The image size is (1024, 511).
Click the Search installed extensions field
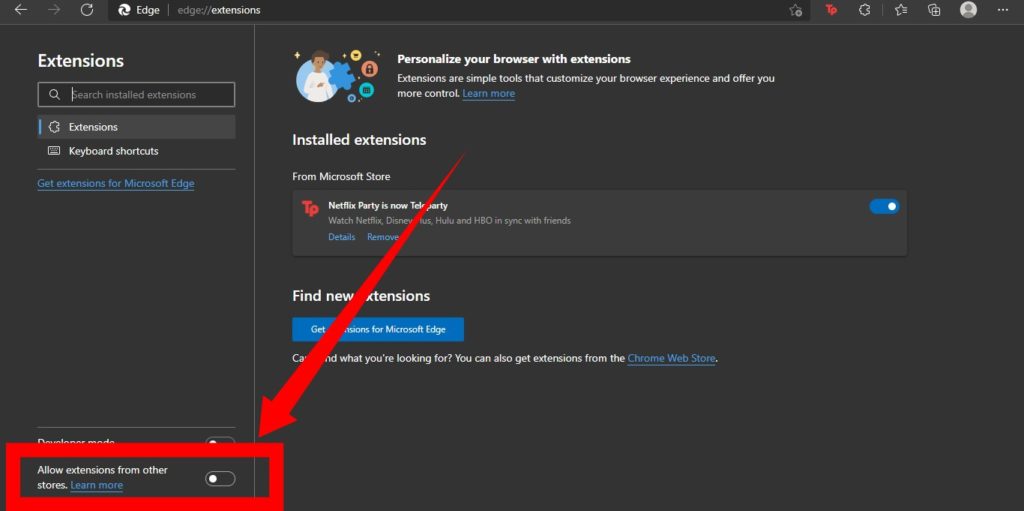136,95
